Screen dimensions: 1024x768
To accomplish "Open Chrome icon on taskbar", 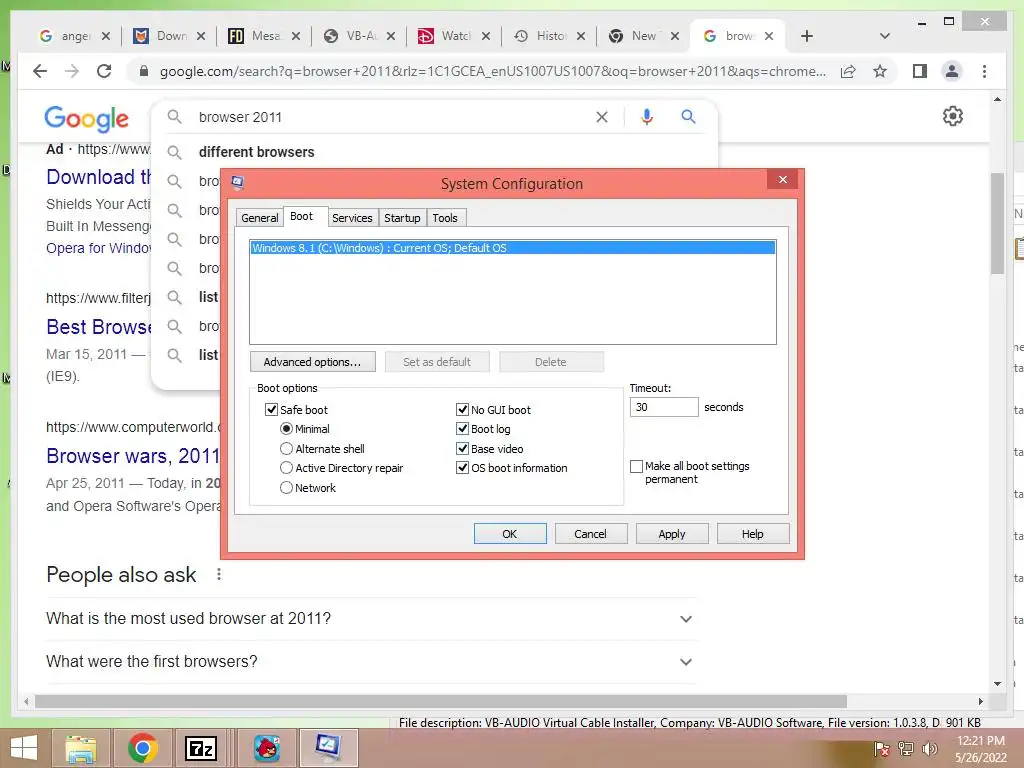I will (142, 748).
